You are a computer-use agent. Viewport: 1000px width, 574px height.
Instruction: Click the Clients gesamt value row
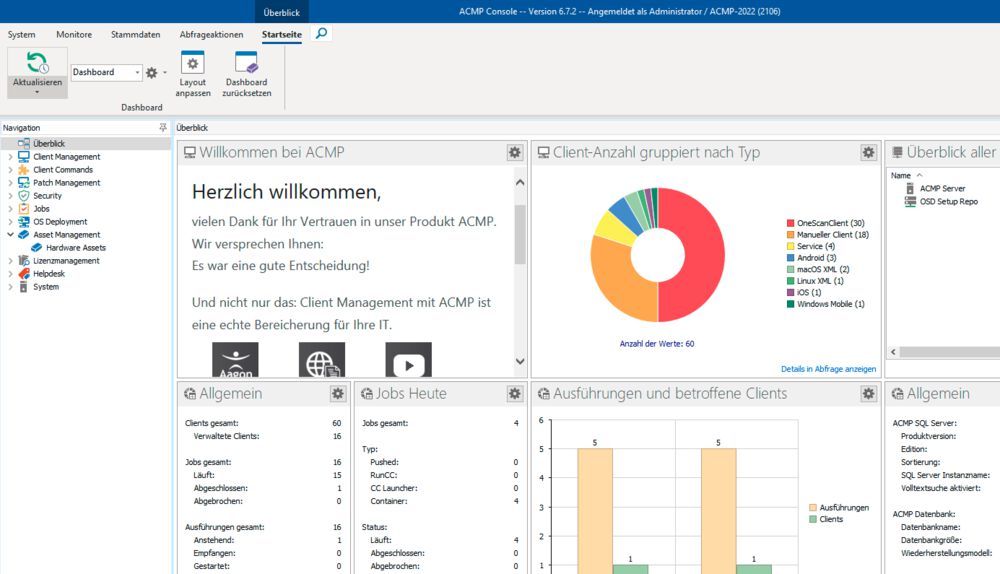(x=263, y=423)
